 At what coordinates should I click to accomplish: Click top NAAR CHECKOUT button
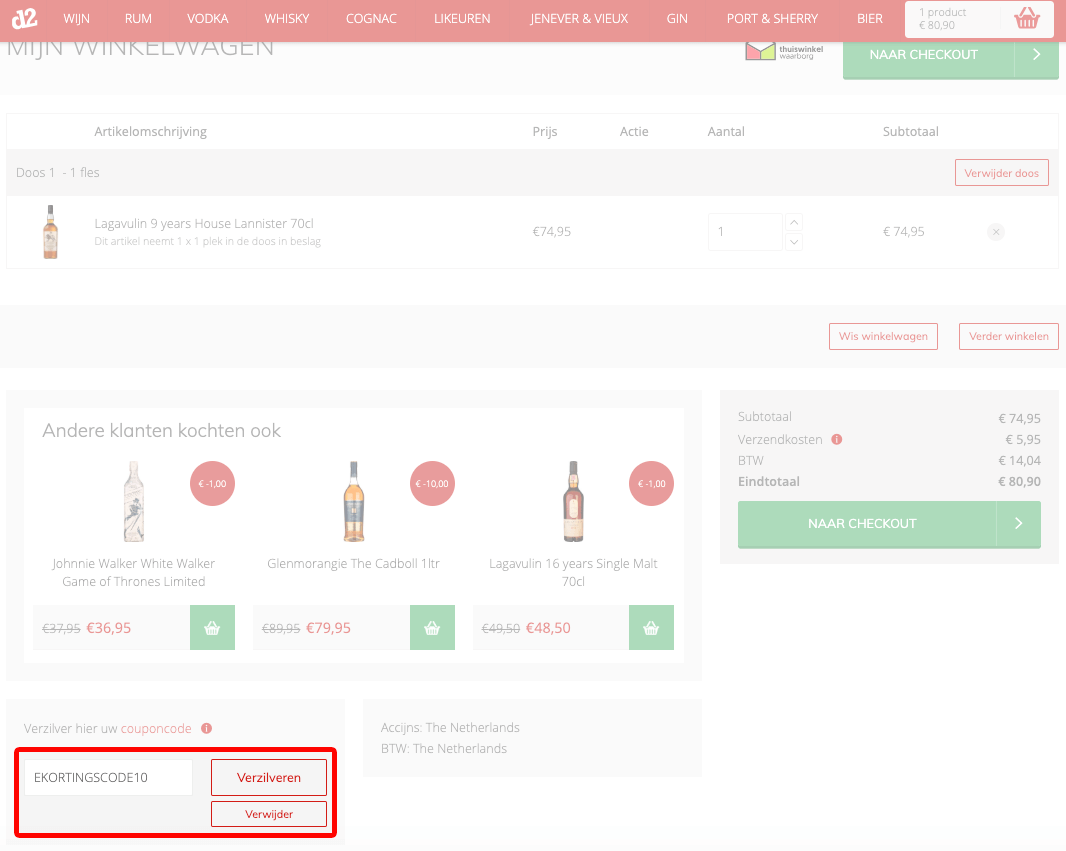950,59
